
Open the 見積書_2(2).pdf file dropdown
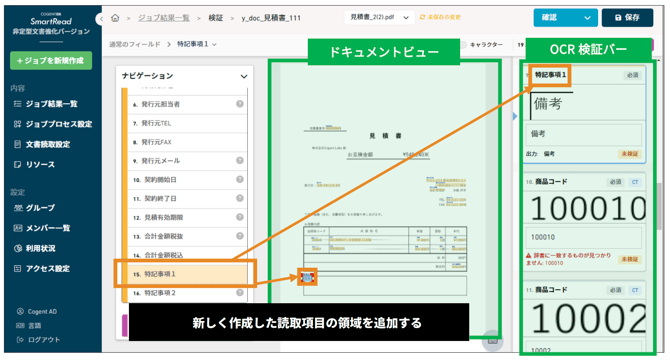[x=379, y=18]
